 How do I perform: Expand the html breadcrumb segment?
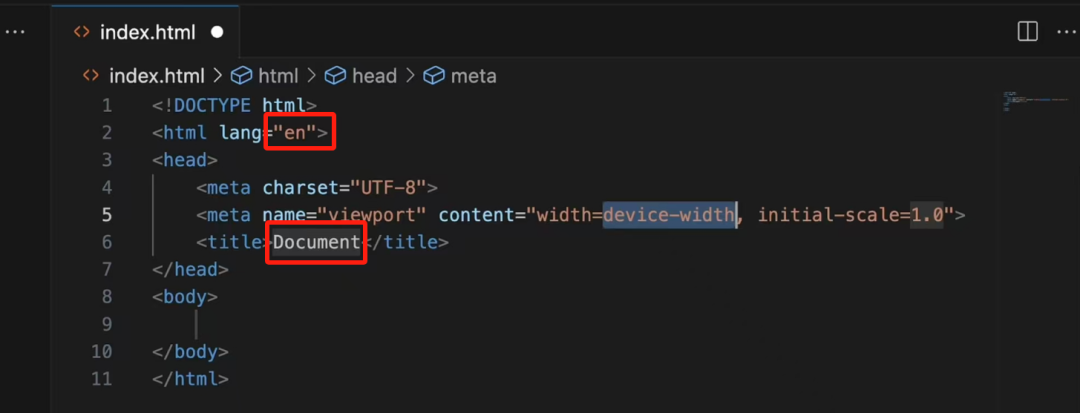(x=278, y=76)
